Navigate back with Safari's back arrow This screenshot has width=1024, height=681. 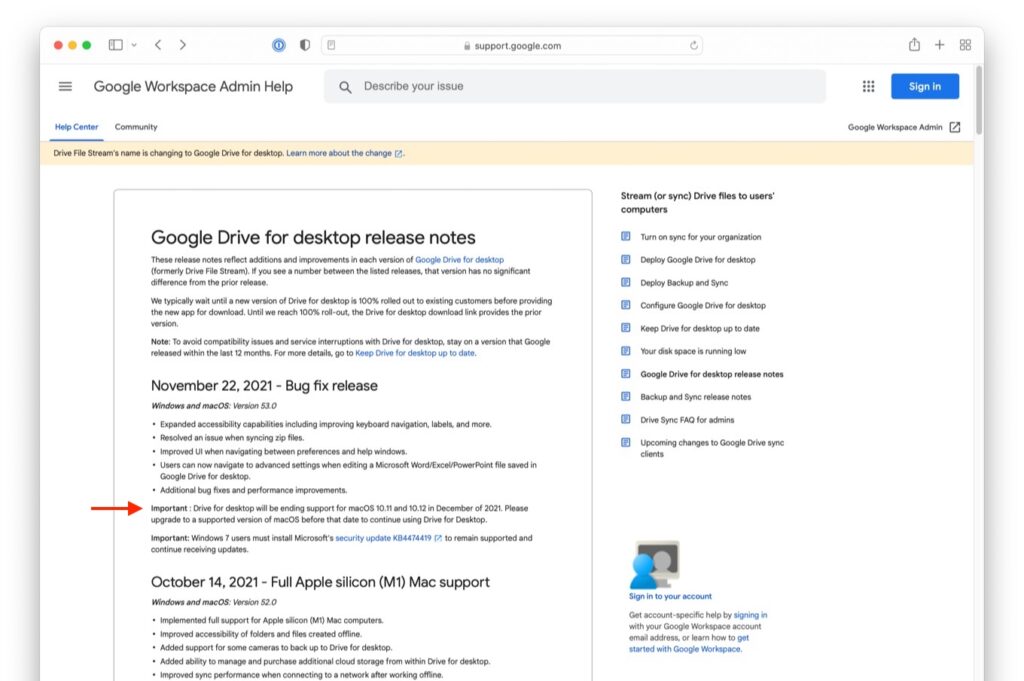(x=158, y=44)
